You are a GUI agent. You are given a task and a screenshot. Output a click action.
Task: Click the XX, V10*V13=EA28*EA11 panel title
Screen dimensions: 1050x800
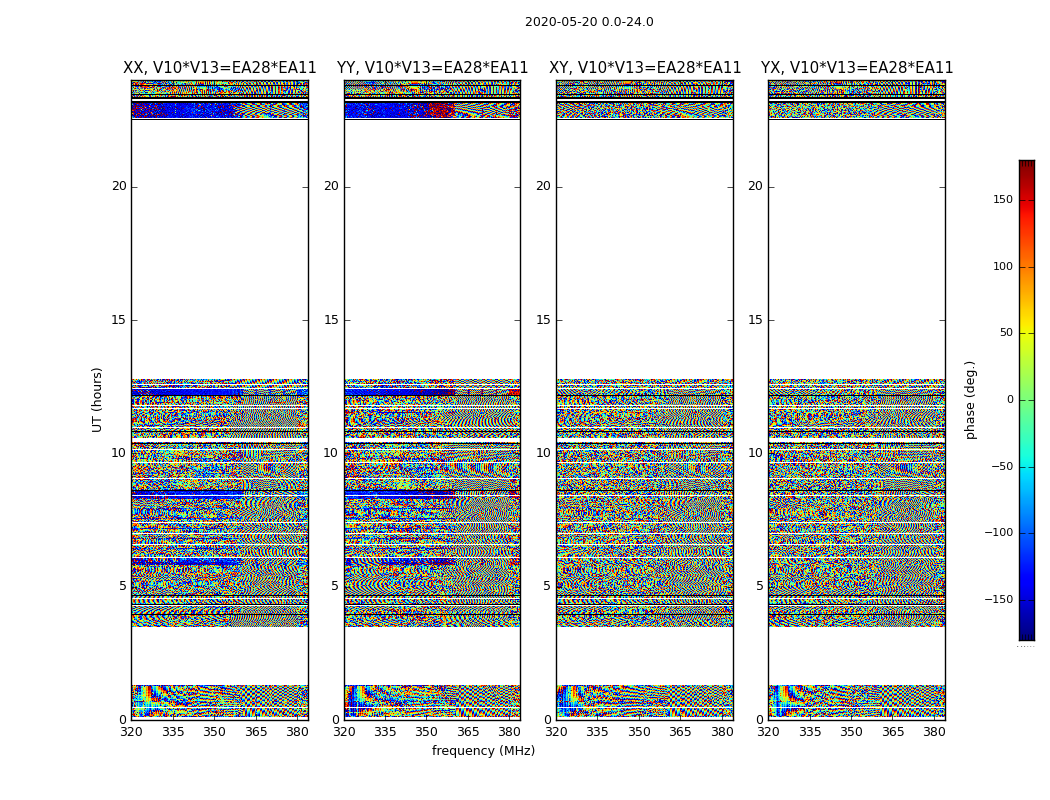click(x=220, y=68)
